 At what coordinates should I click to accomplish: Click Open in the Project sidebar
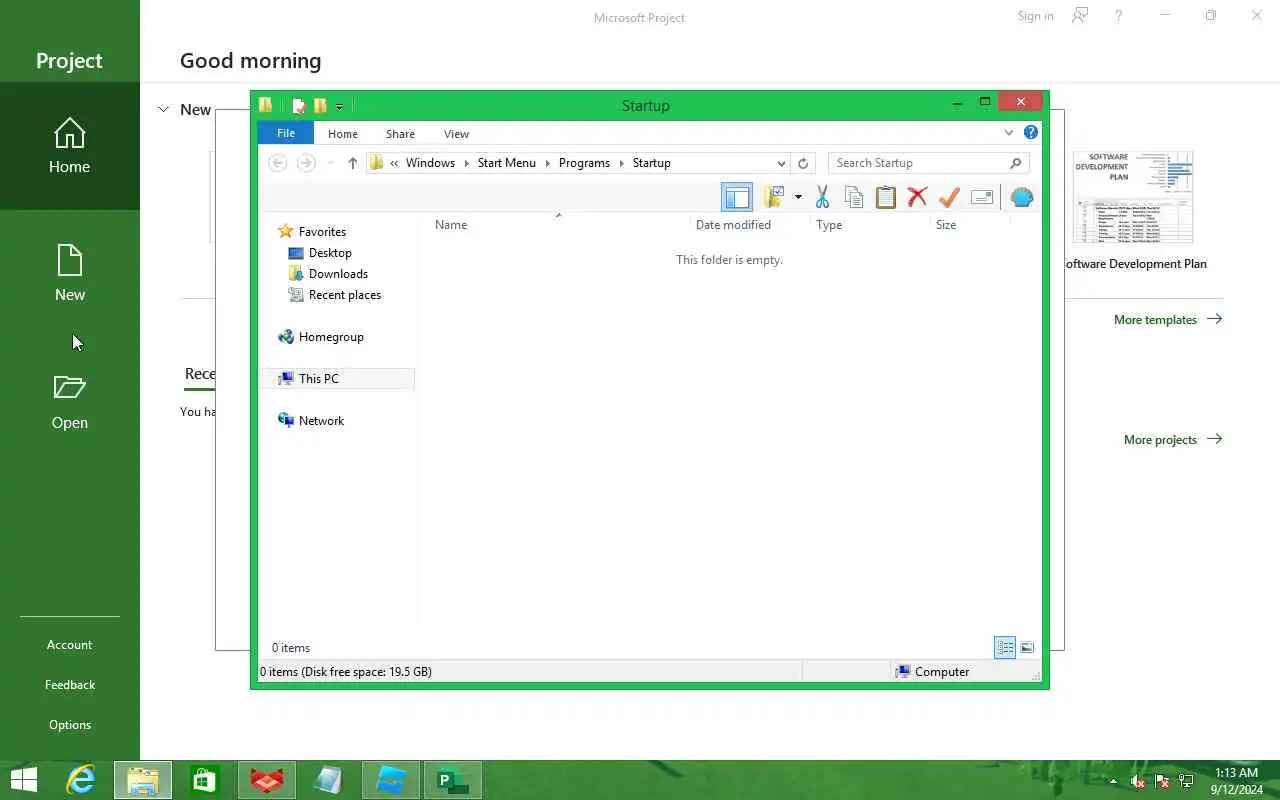click(69, 402)
